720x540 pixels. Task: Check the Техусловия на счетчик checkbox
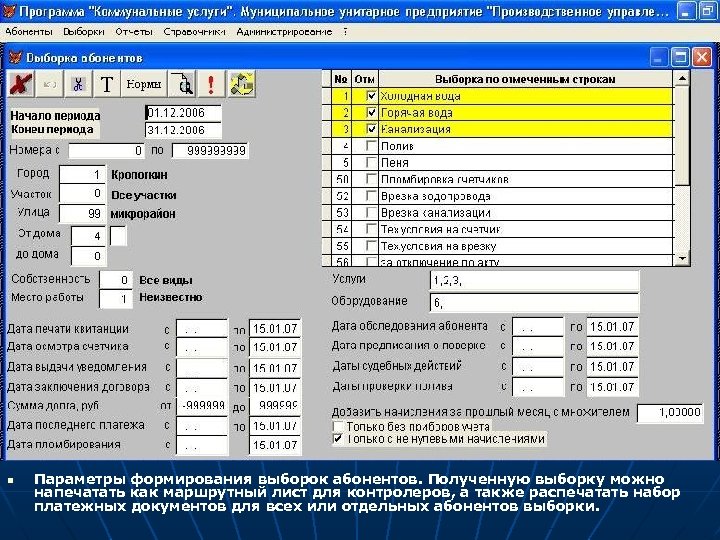point(371,229)
